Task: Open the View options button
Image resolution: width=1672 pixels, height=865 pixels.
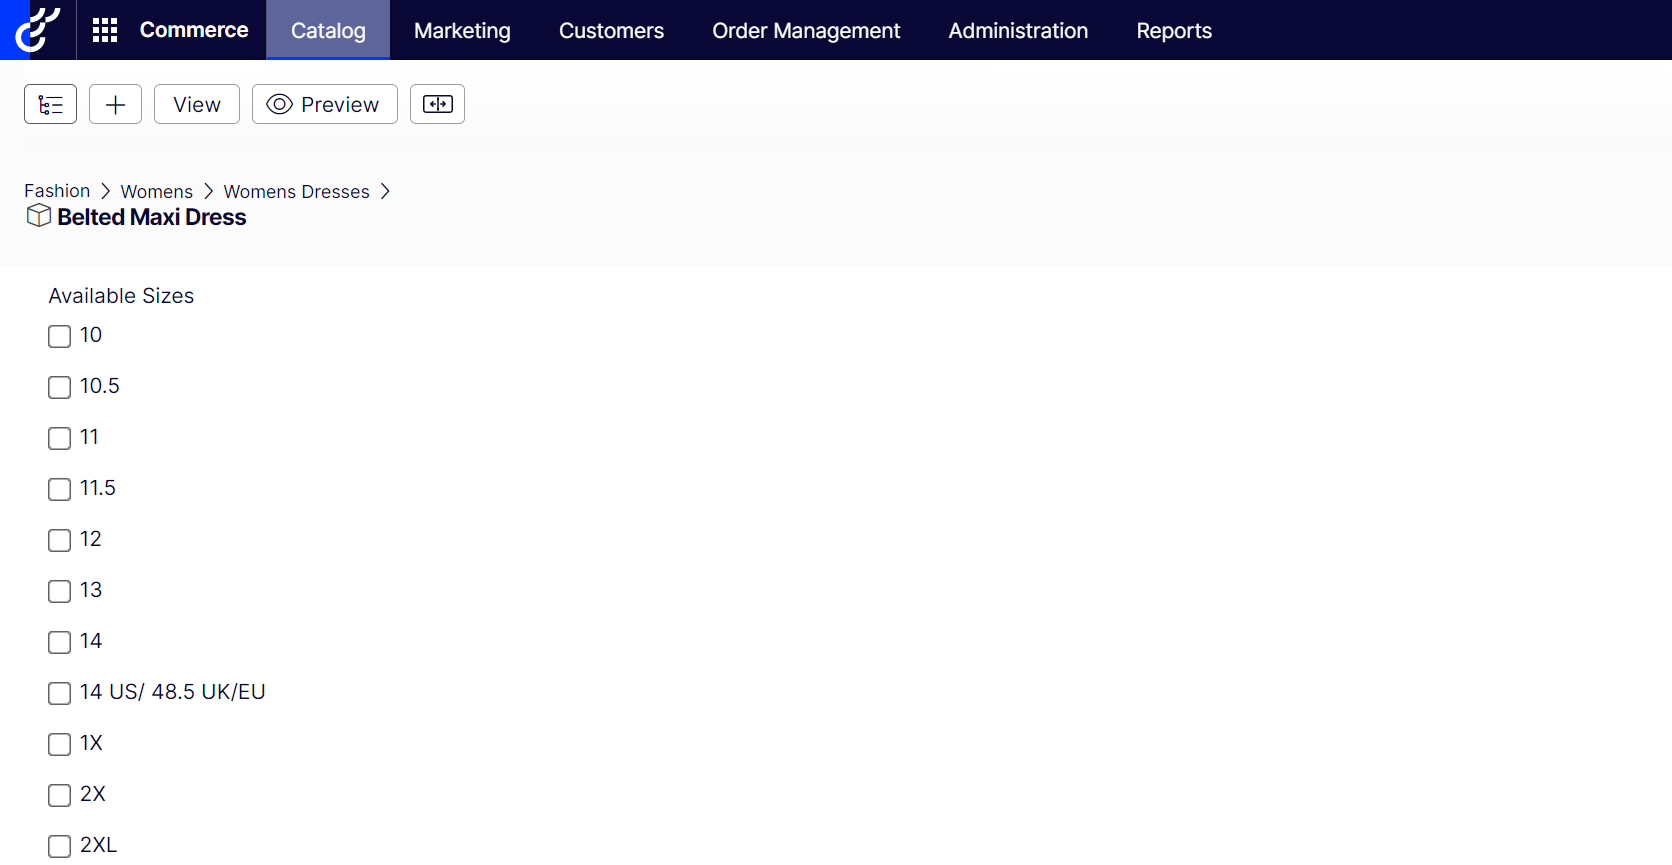Action: click(197, 104)
